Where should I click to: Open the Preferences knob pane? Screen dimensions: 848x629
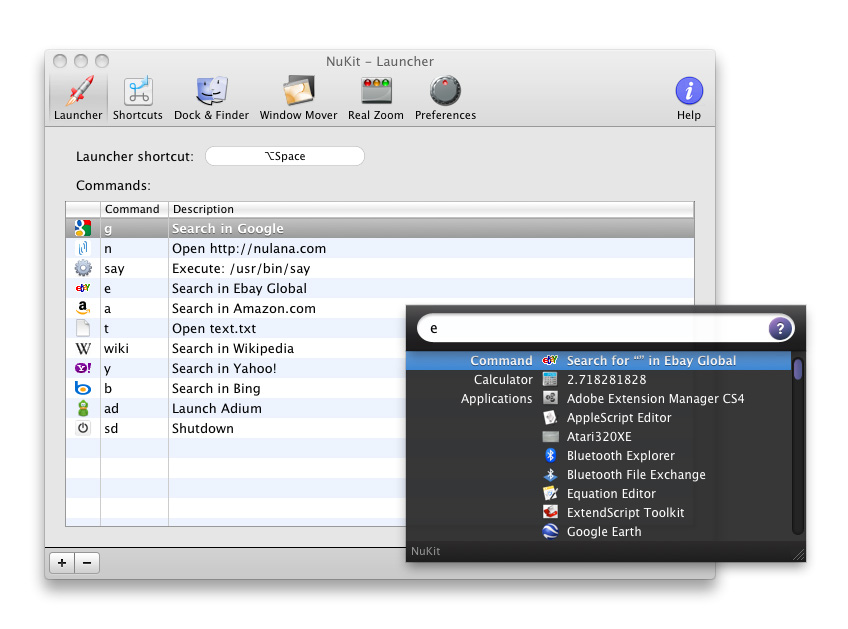click(x=445, y=98)
